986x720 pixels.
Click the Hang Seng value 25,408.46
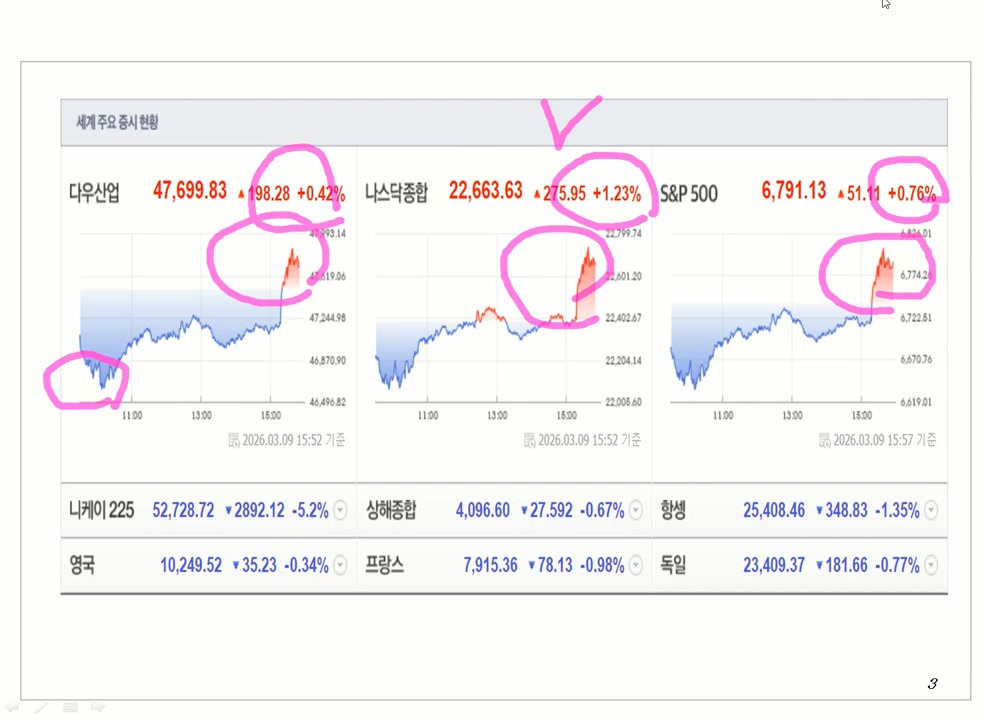point(773,510)
